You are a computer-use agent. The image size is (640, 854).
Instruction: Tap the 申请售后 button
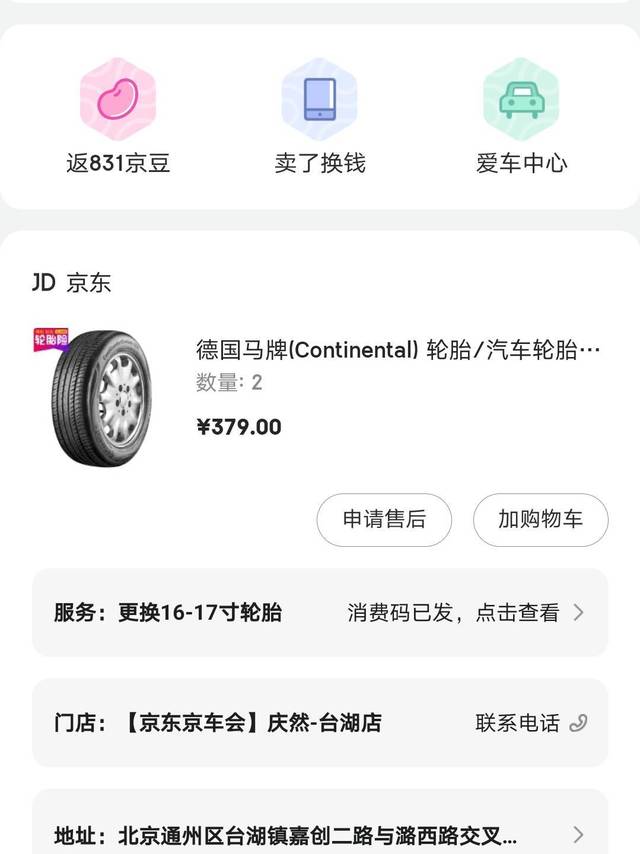(x=384, y=520)
